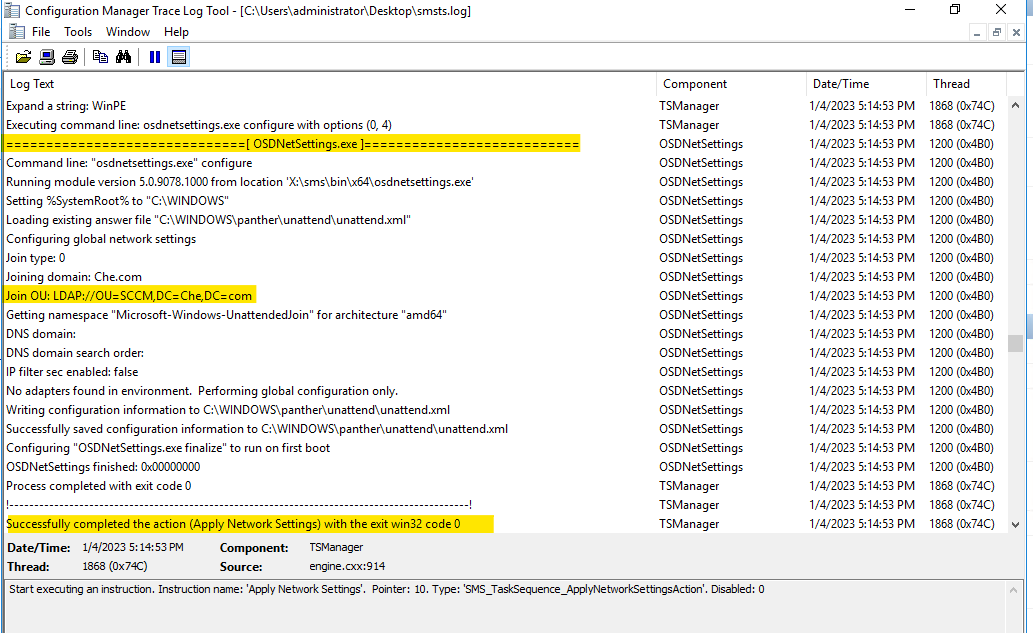The width and height of the screenshot is (1033, 633).
Task: Click the Copy to clipboard toolbar icon
Action: click(100, 57)
